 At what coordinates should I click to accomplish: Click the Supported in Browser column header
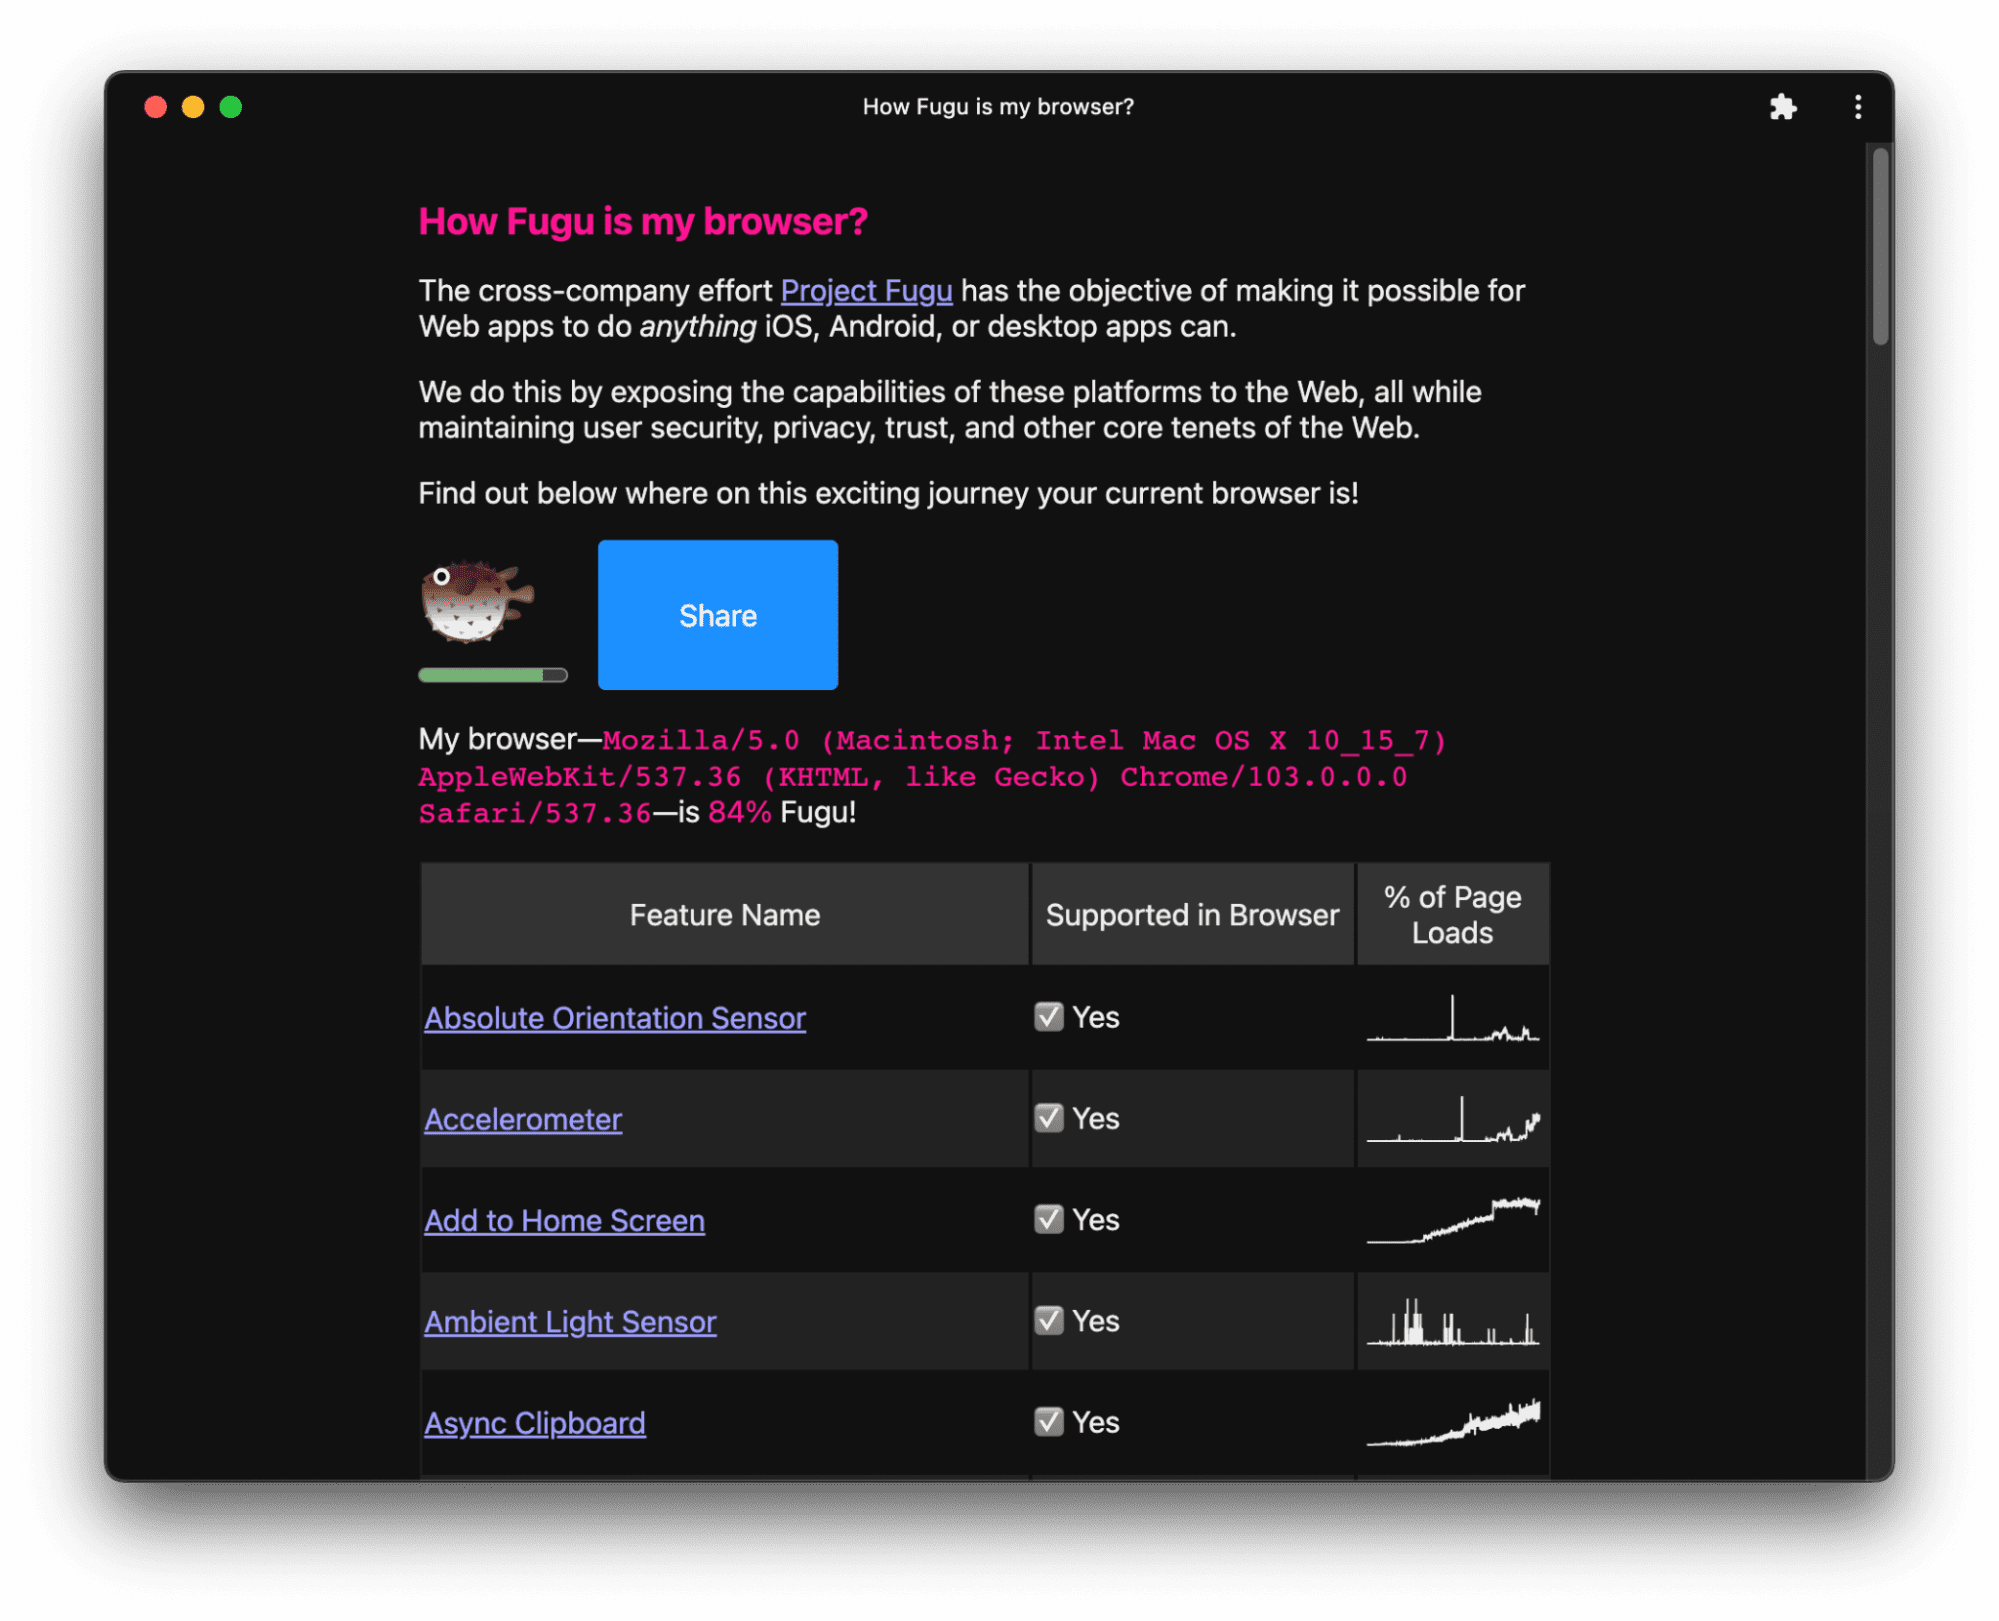pos(1190,913)
